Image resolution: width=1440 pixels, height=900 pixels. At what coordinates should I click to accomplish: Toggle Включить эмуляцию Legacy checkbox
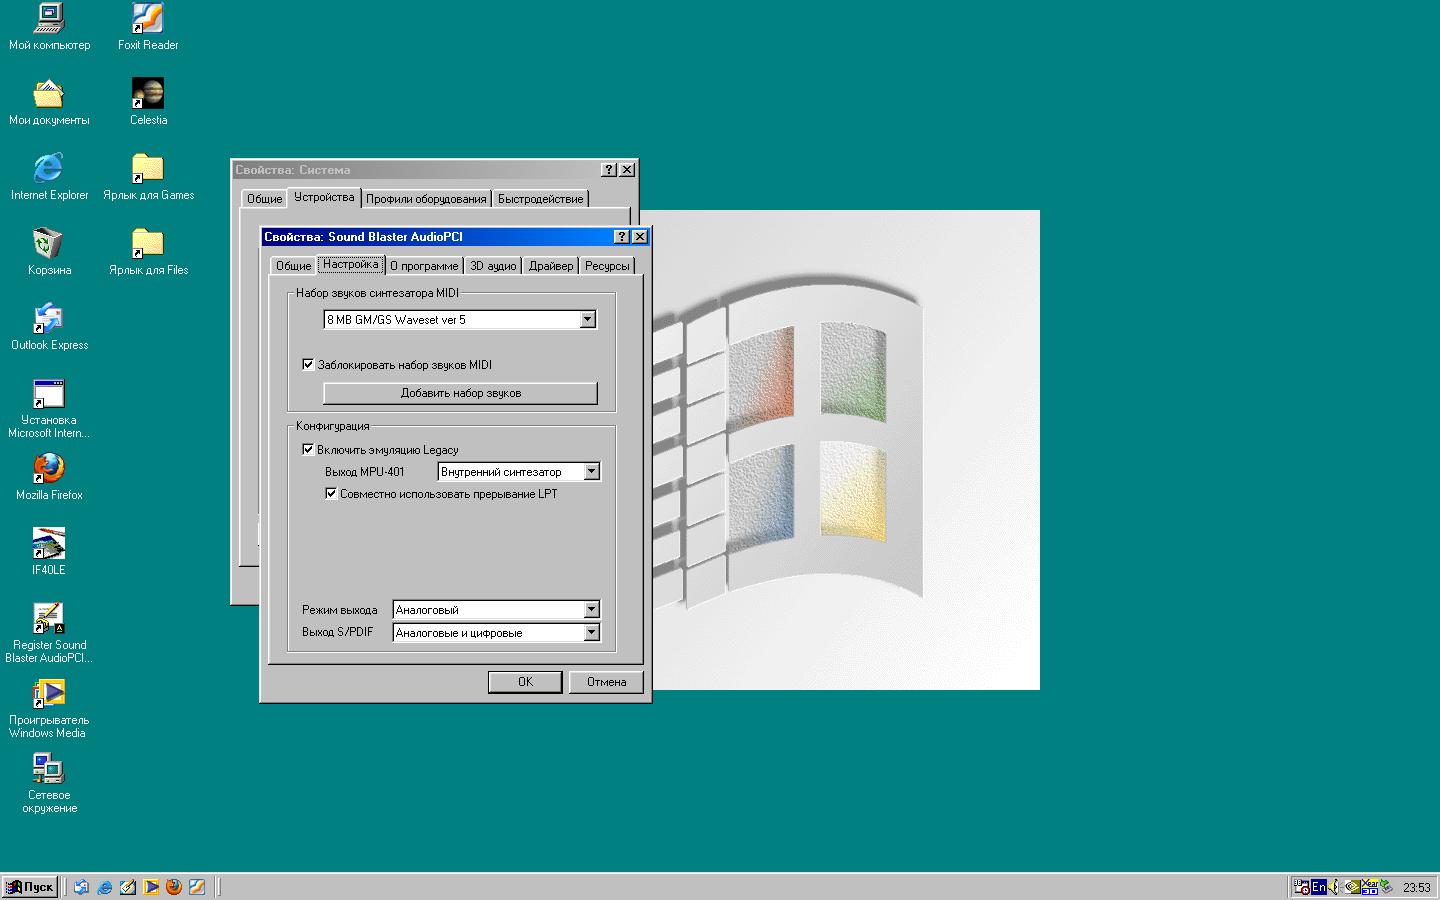pyautogui.click(x=308, y=450)
